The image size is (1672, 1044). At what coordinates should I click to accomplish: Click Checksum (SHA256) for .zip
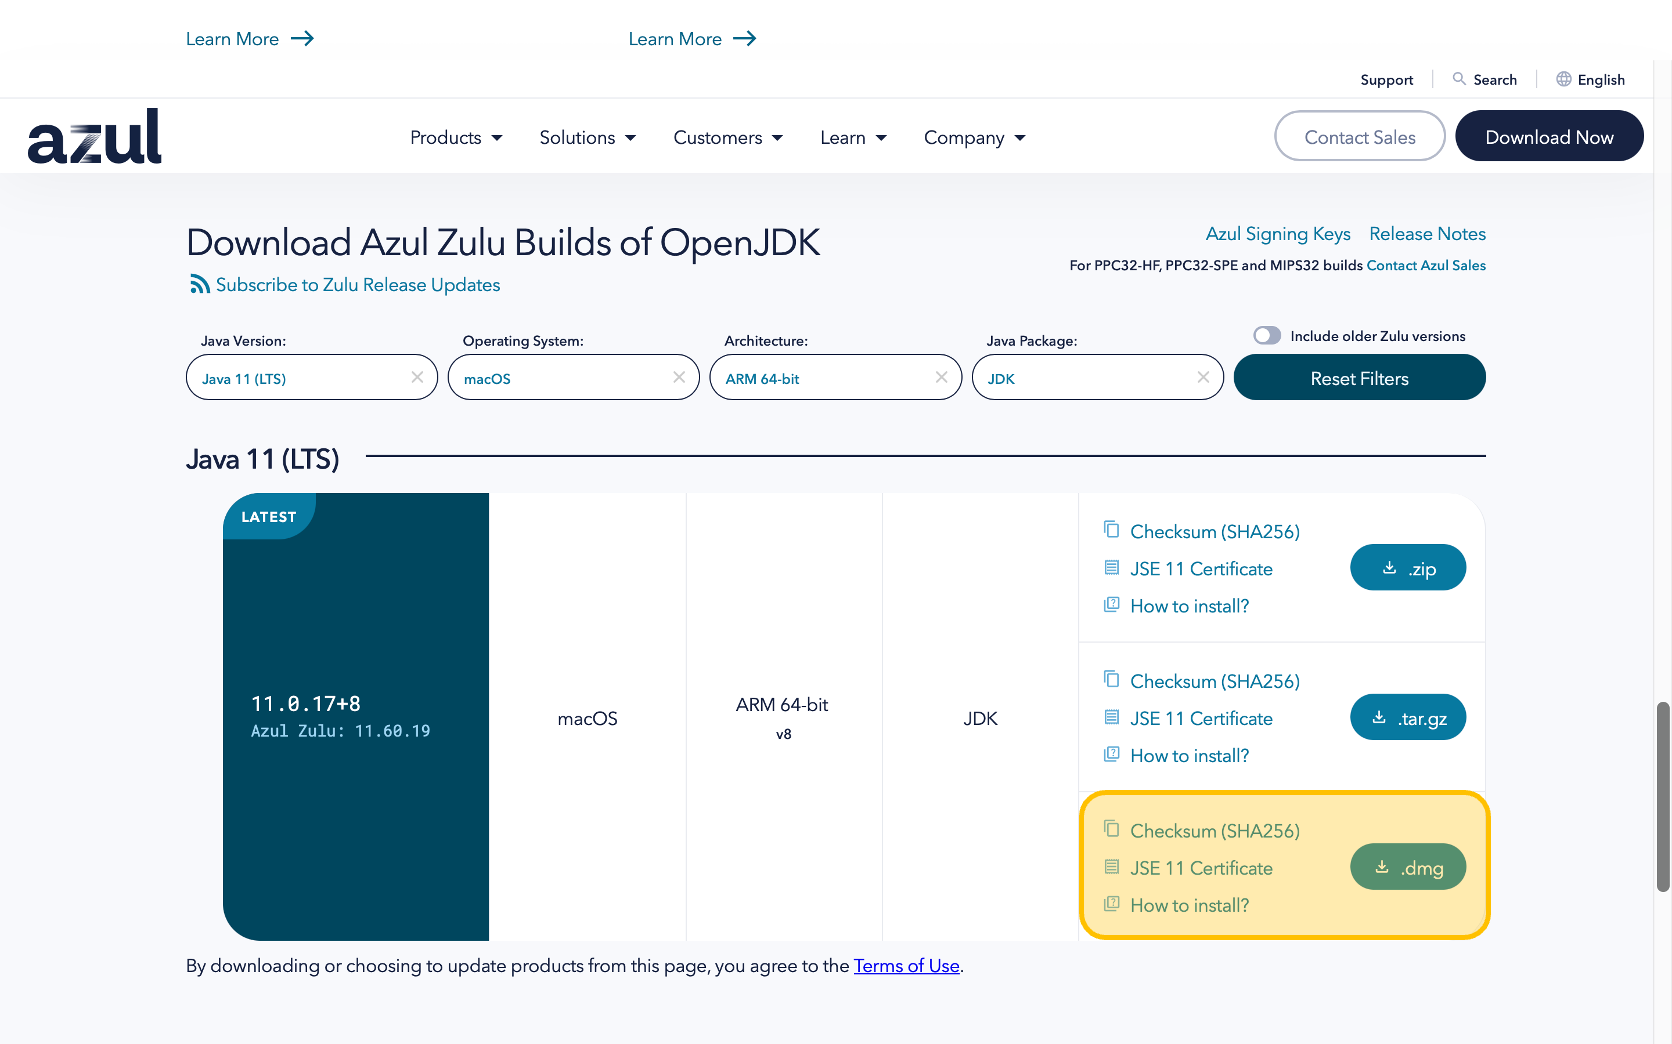(x=1215, y=532)
